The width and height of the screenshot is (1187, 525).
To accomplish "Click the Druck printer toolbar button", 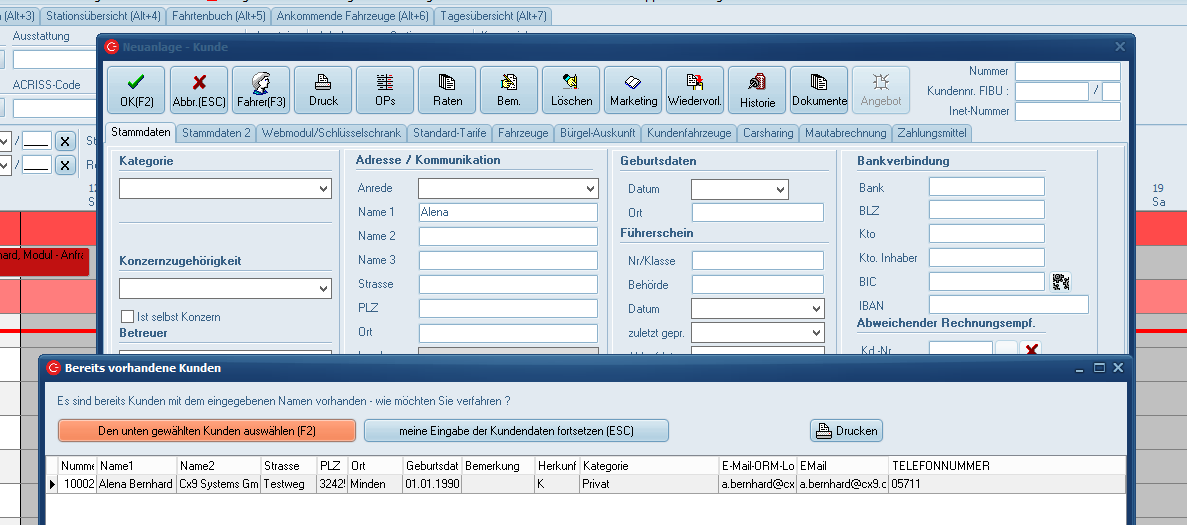I will pyautogui.click(x=323, y=90).
